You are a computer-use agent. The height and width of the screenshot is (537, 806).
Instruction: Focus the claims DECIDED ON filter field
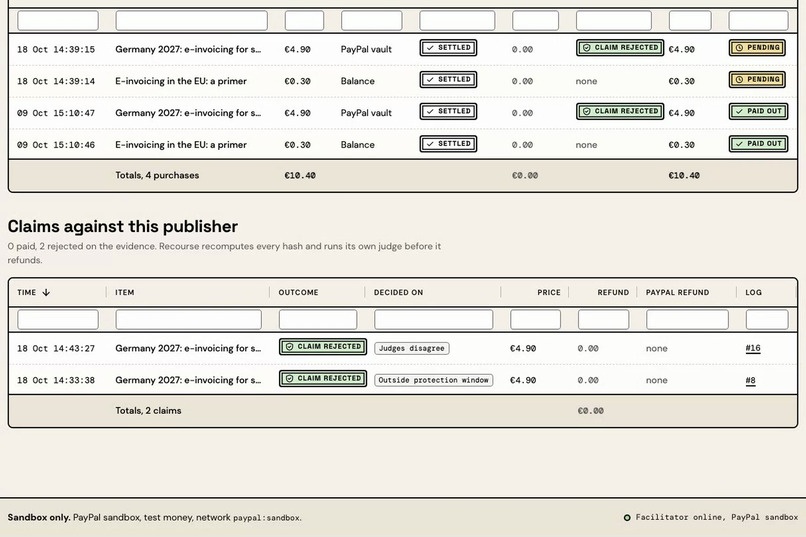pyautogui.click(x=434, y=320)
